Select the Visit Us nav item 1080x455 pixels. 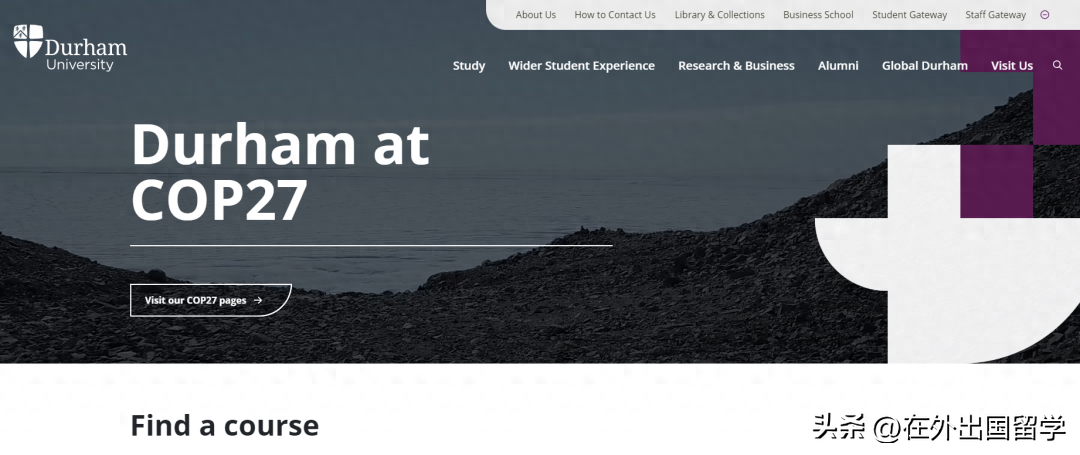click(x=1012, y=65)
